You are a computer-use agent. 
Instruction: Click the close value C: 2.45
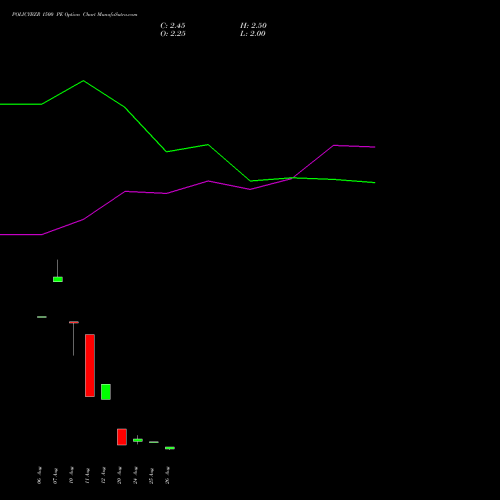173,26
